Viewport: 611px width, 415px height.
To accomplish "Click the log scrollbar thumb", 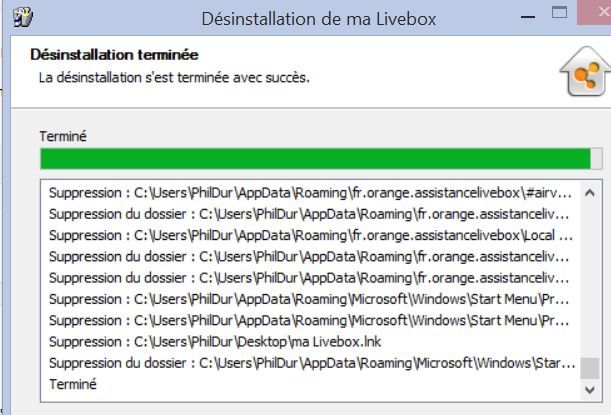I will (591, 367).
